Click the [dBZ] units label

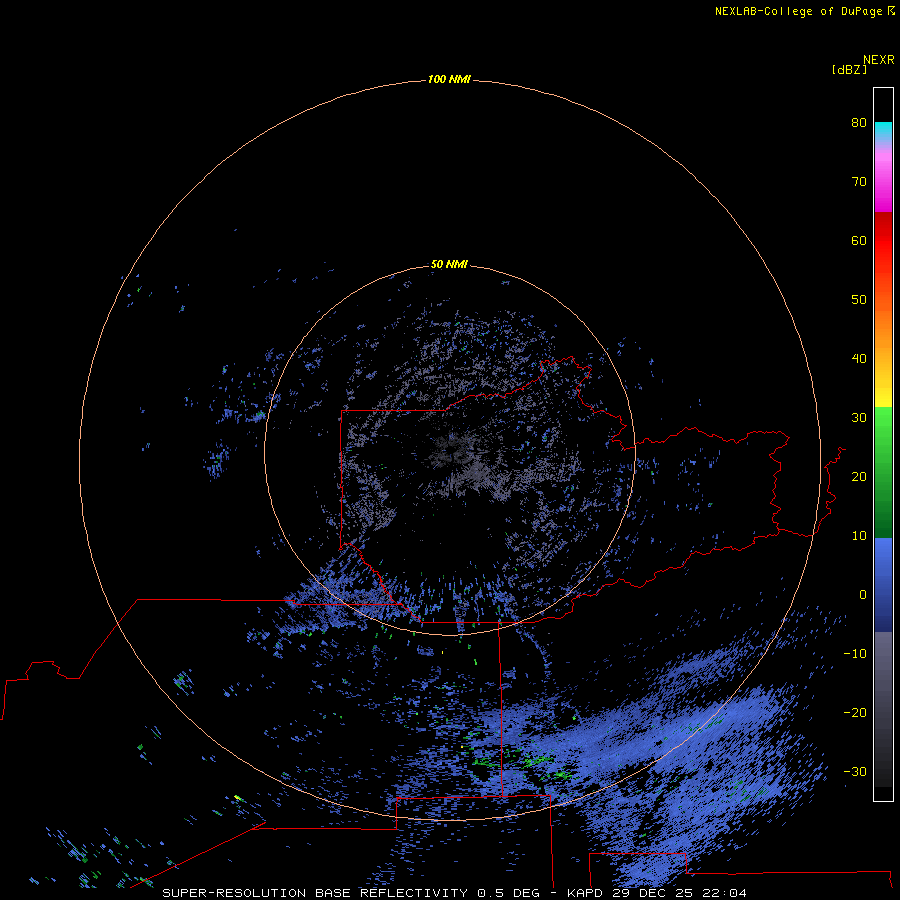849,70
